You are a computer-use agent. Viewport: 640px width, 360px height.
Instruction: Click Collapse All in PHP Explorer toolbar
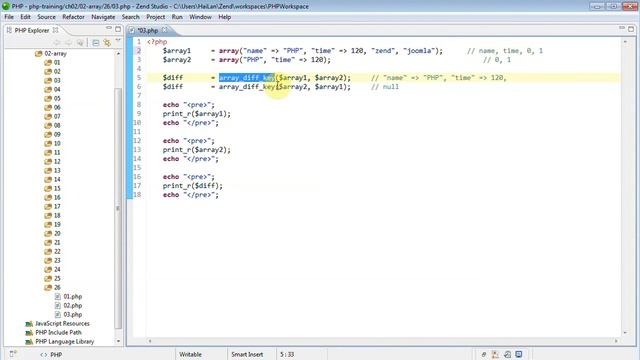96,42
